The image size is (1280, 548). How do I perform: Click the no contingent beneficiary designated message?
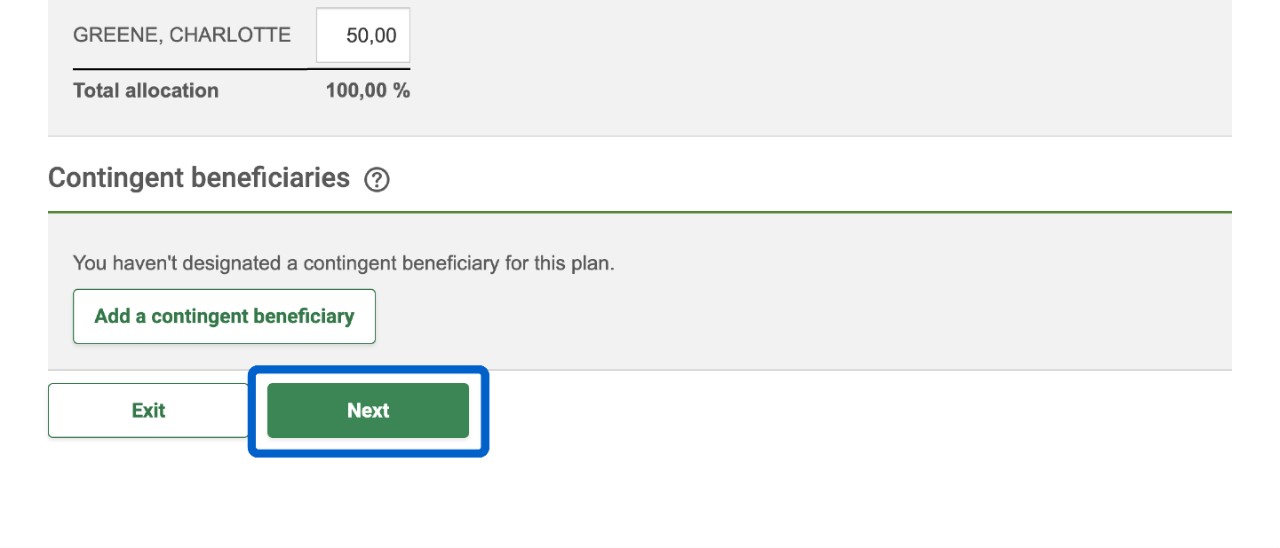tap(343, 264)
